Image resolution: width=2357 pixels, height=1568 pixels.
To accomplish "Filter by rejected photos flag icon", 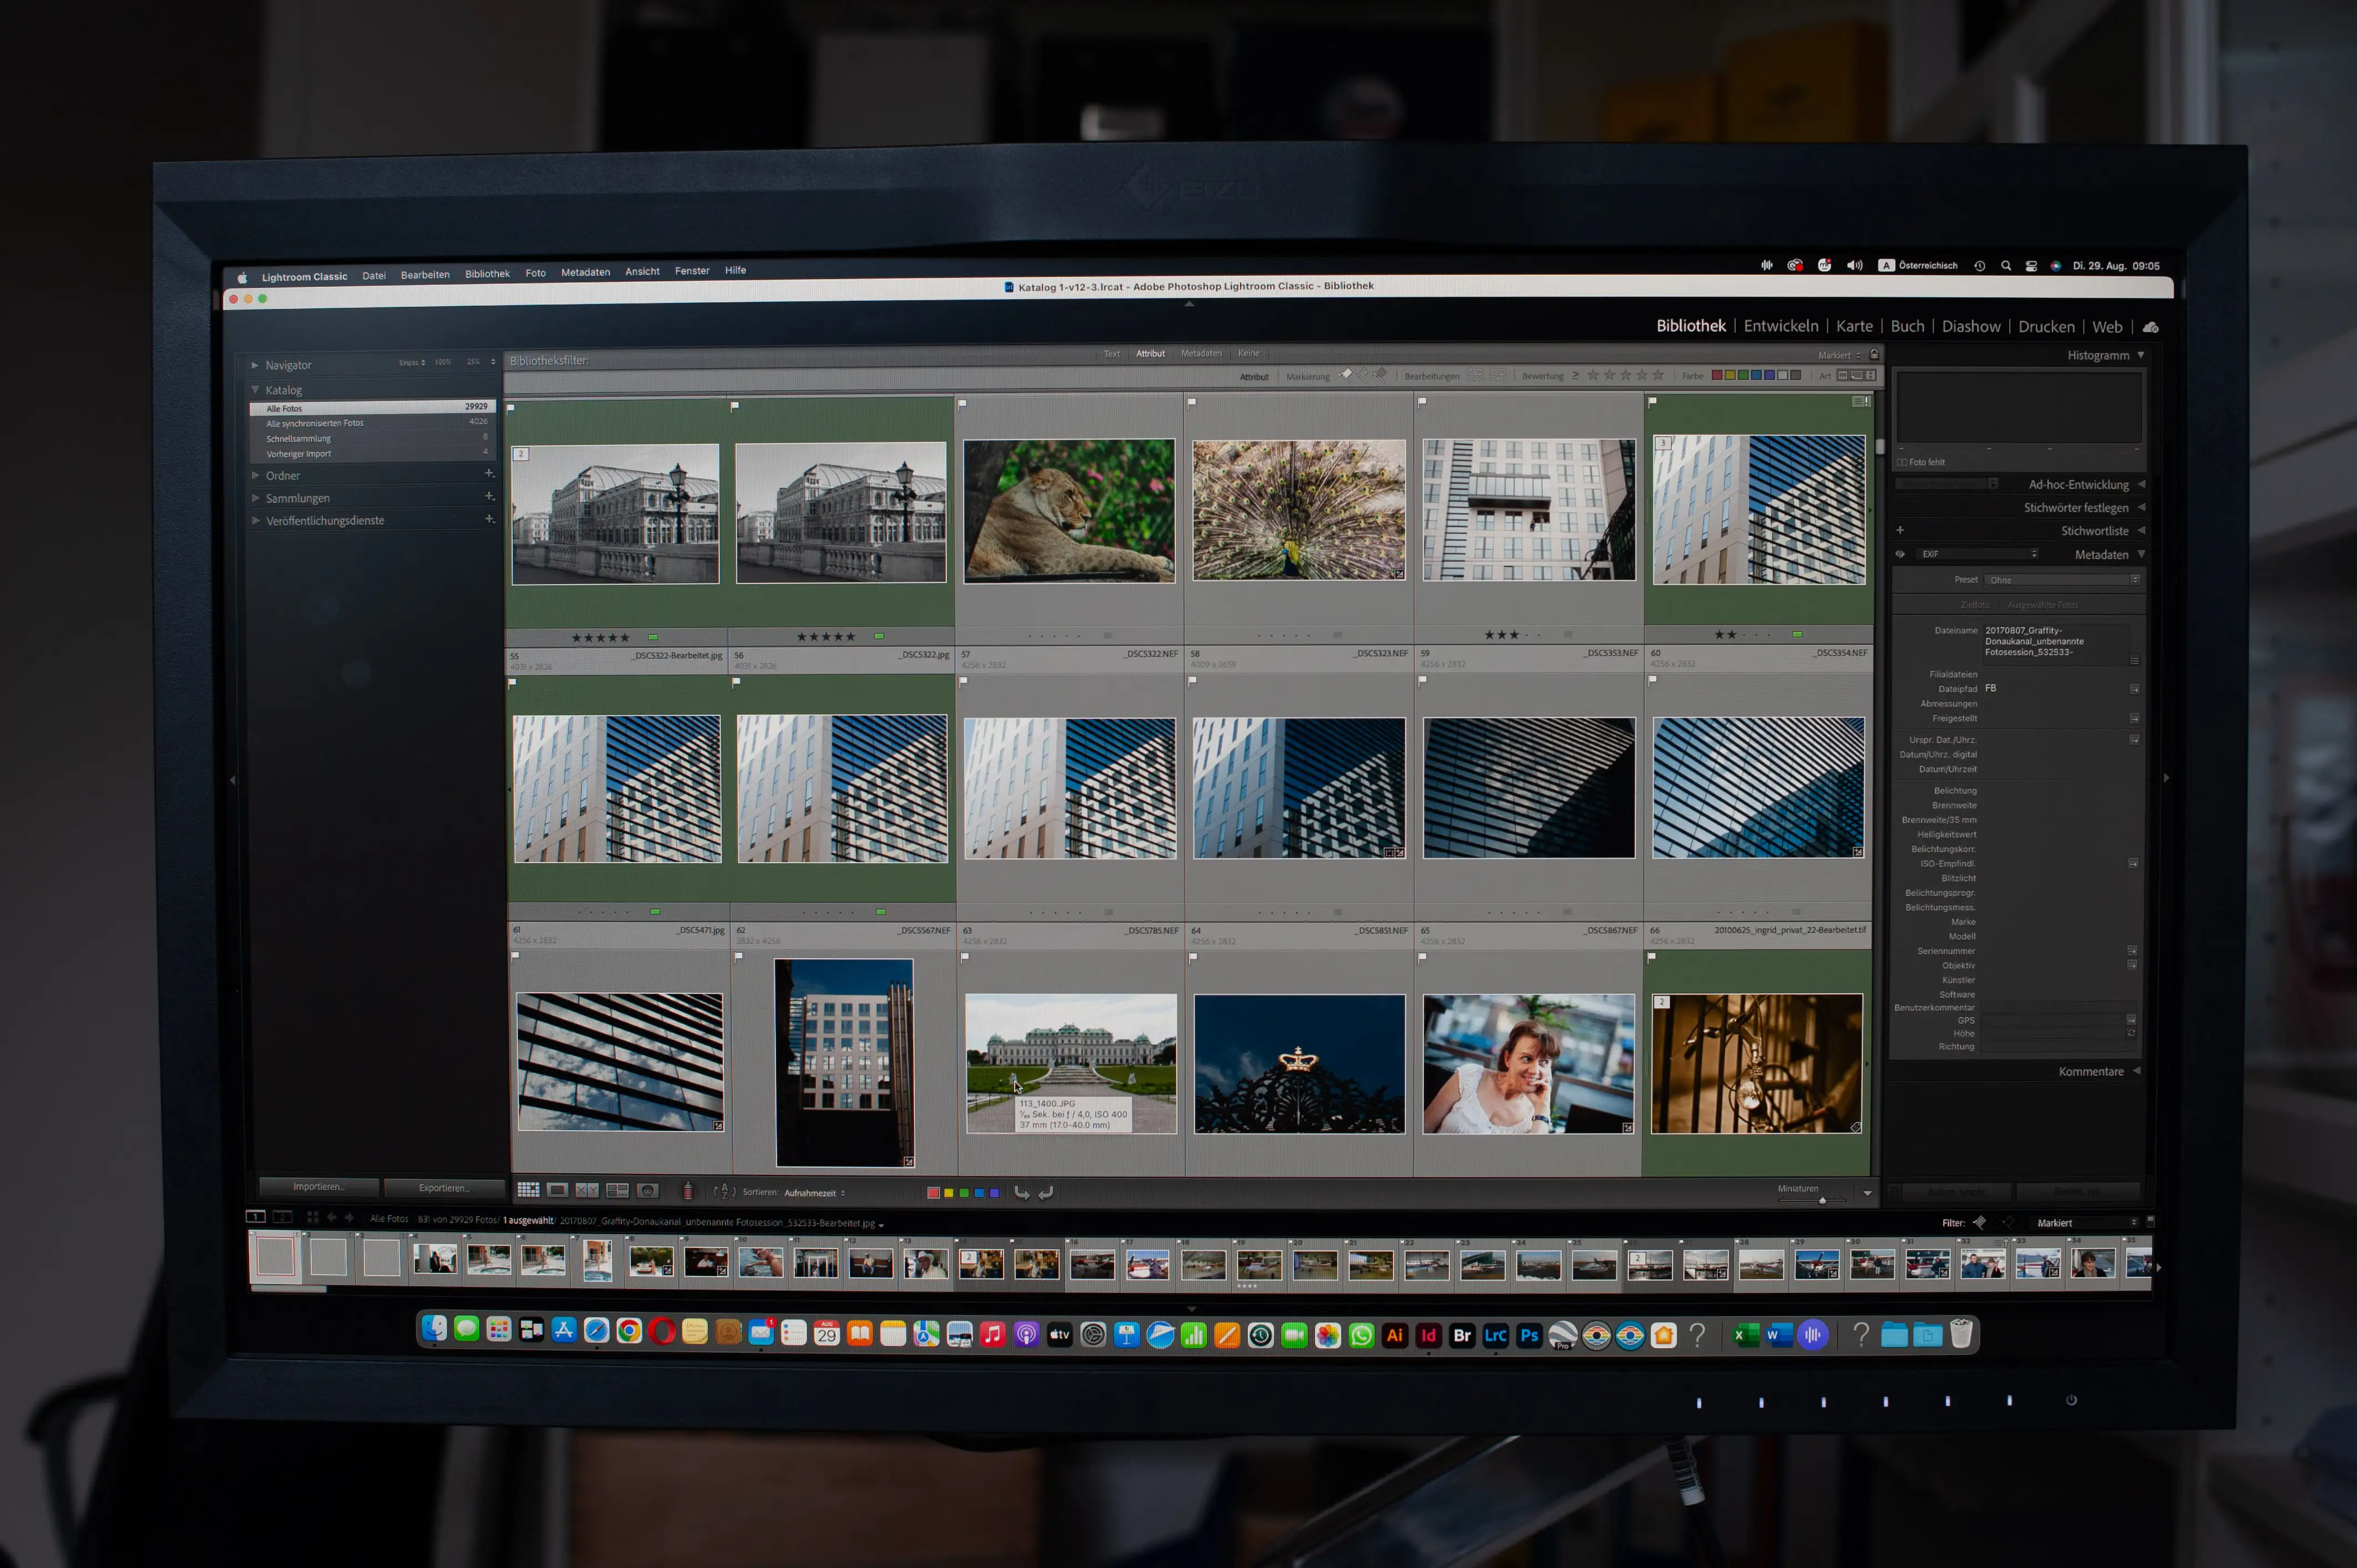I will (x=1381, y=375).
